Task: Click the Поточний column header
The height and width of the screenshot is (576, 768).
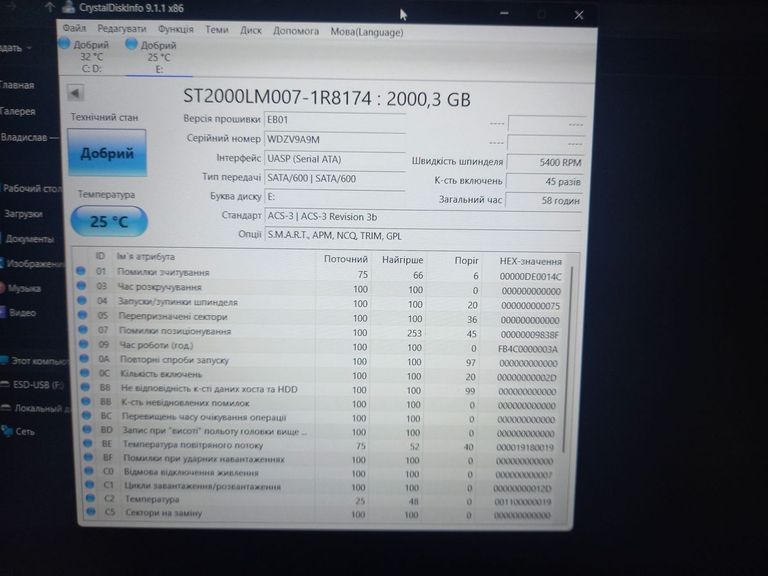Action: pyautogui.click(x=345, y=259)
